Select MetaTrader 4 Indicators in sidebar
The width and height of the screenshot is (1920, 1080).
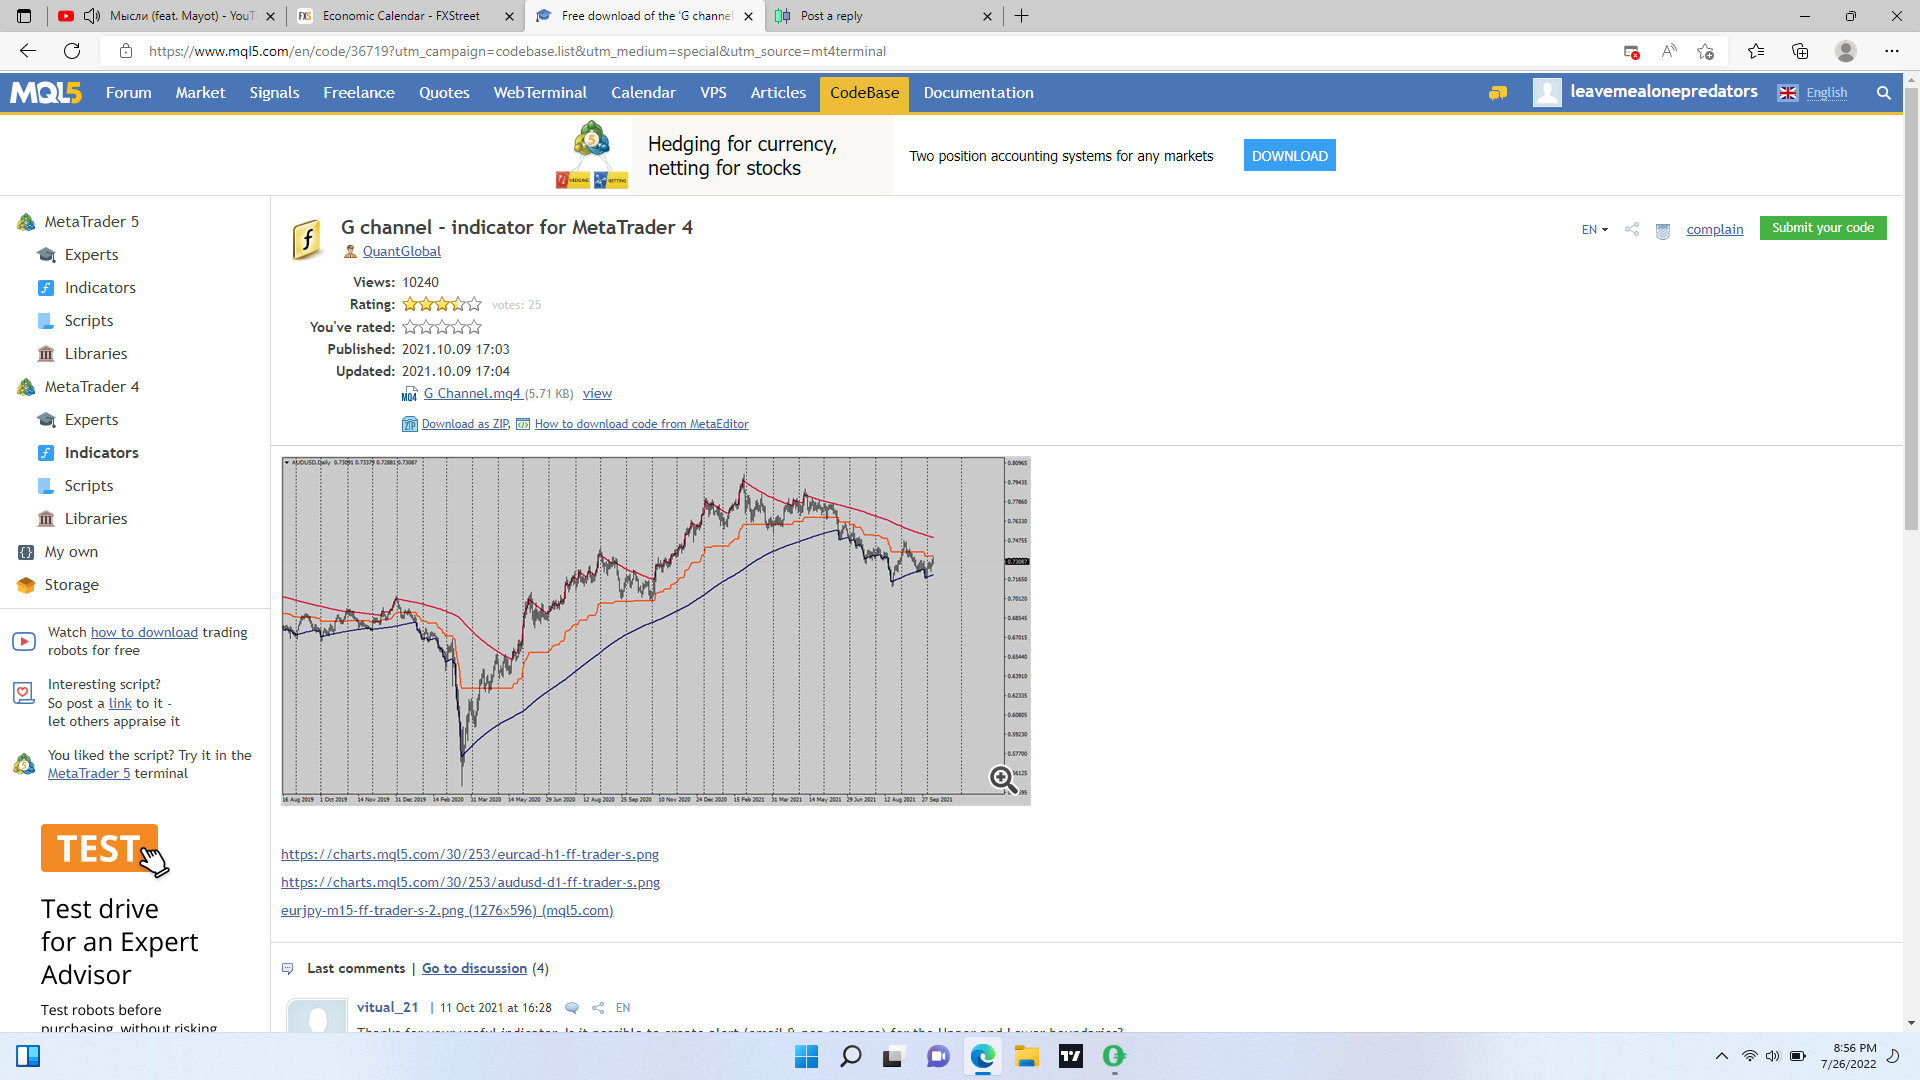[101, 453]
